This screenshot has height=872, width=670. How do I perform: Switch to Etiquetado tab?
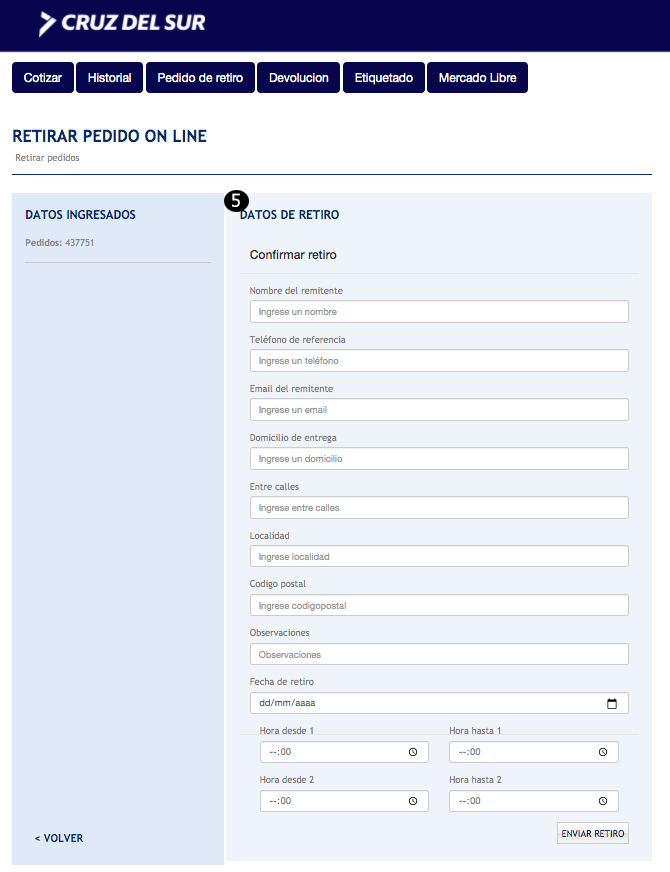[x=384, y=78]
